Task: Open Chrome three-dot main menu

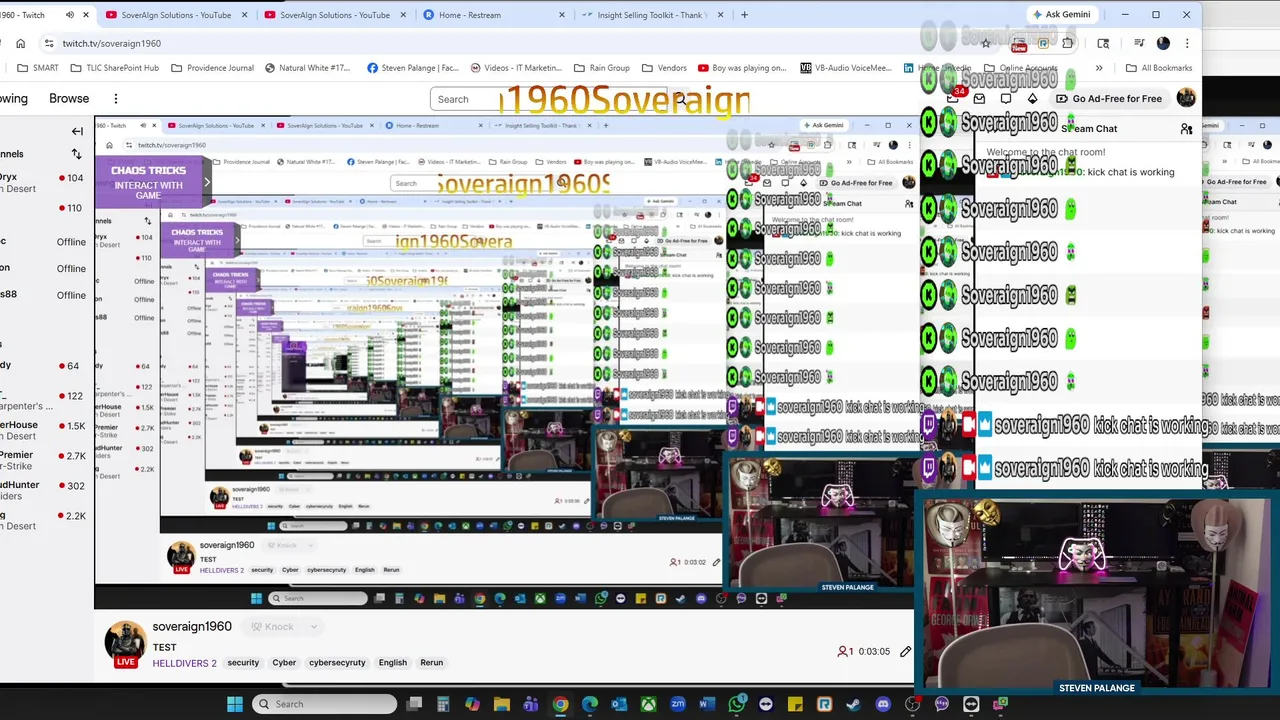Action: coord(1187,43)
